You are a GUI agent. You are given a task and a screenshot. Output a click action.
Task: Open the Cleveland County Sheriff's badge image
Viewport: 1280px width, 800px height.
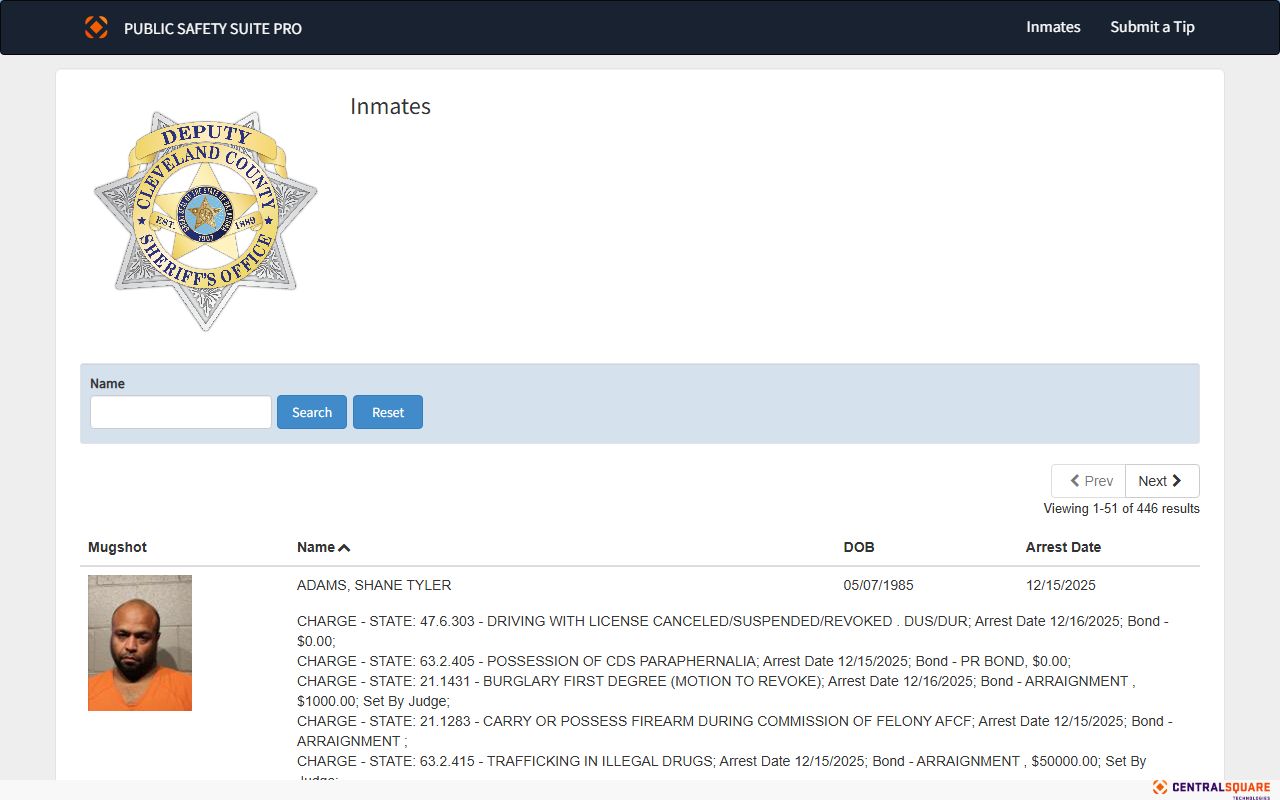(x=206, y=219)
